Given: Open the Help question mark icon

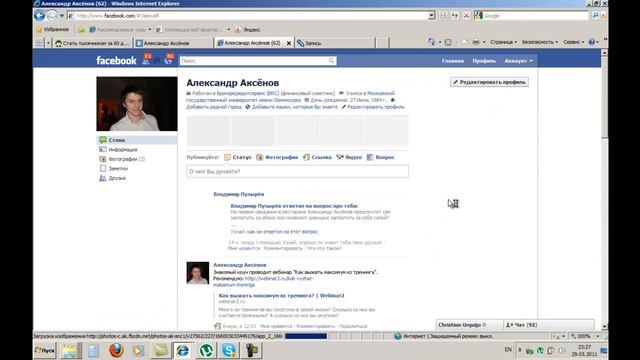Looking at the screenshot, I should click(x=591, y=42).
